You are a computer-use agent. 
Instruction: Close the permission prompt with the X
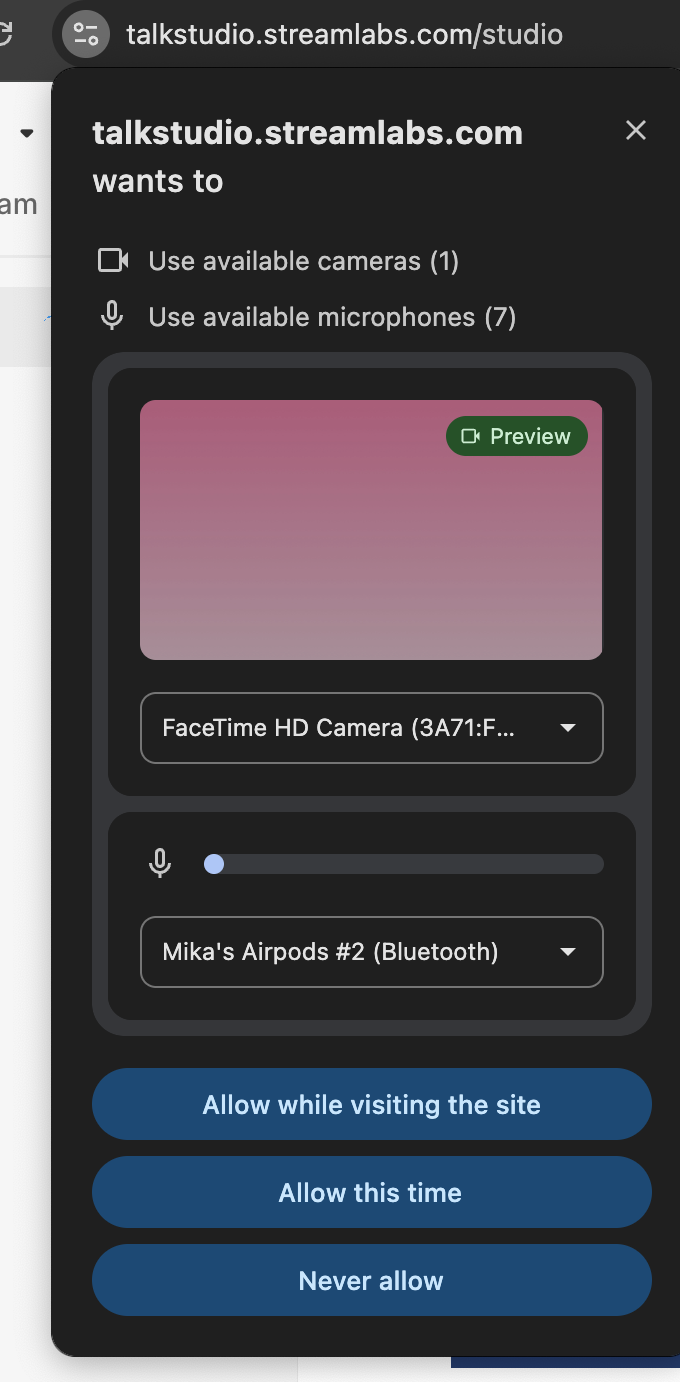[636, 130]
